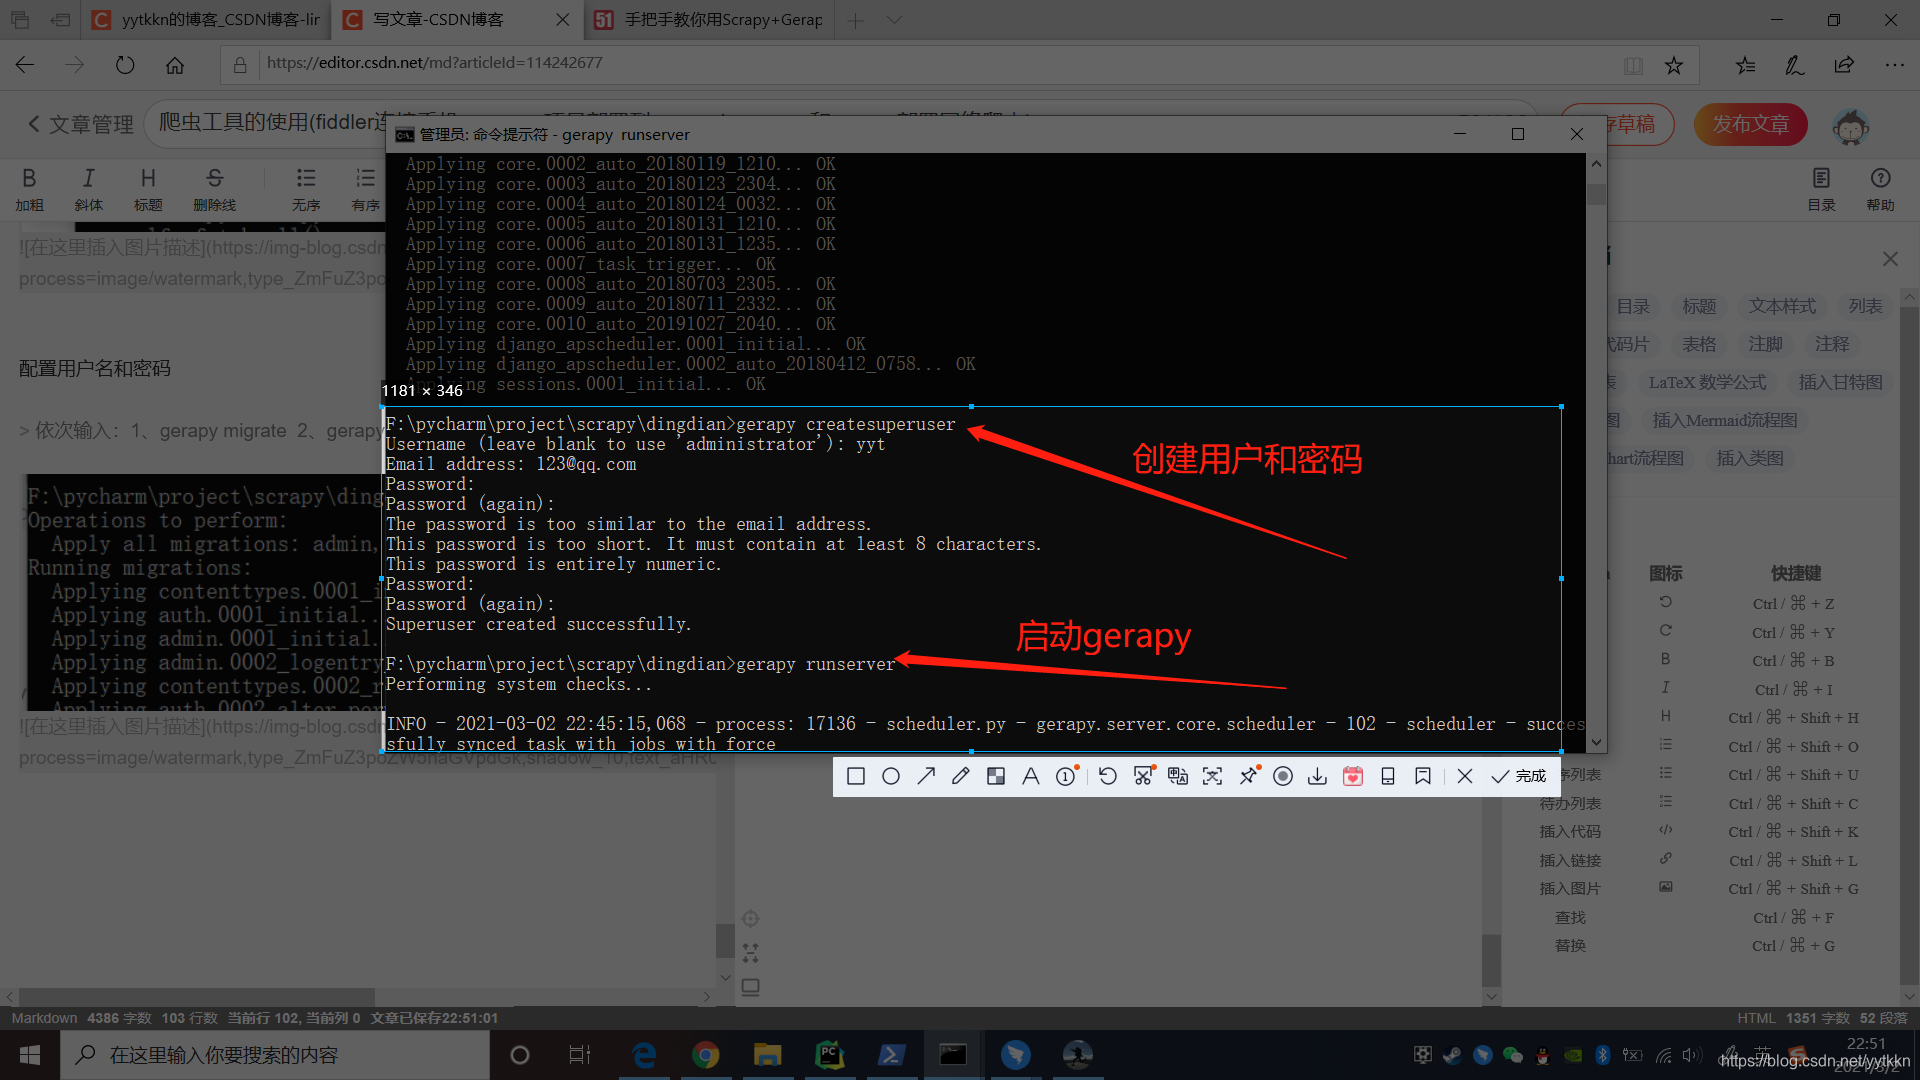Click the OCR text recognition icon
Screen dimensions: 1920x1080
(x=1213, y=777)
